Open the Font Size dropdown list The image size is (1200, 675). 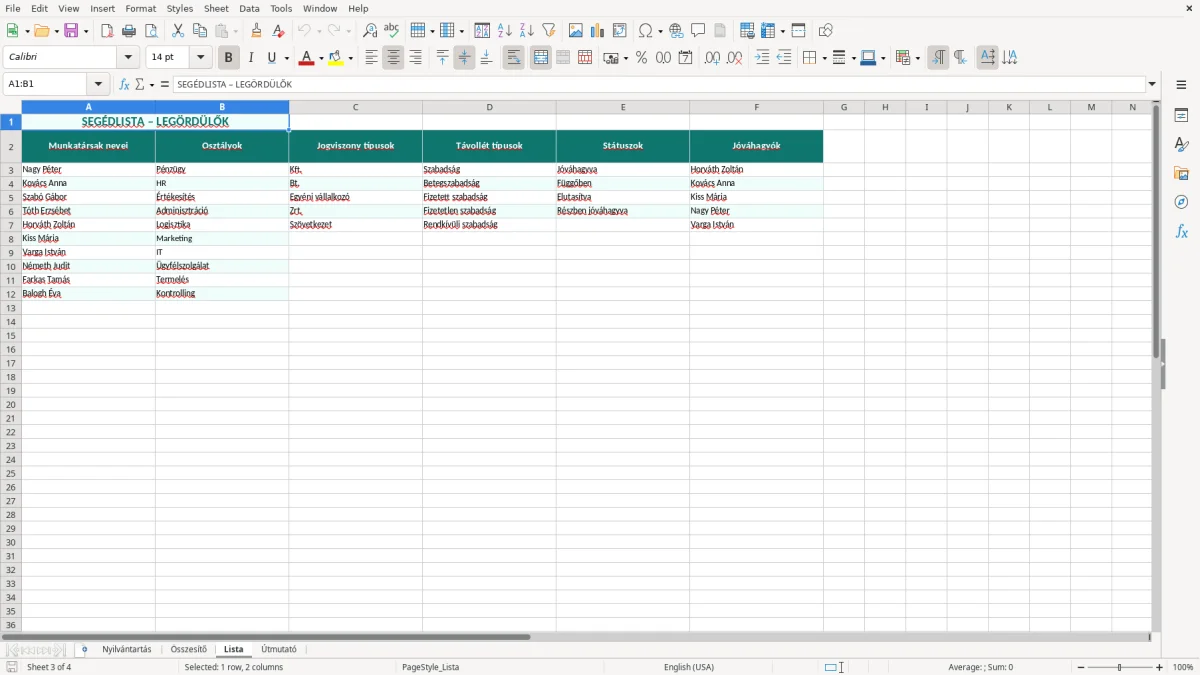[201, 58]
